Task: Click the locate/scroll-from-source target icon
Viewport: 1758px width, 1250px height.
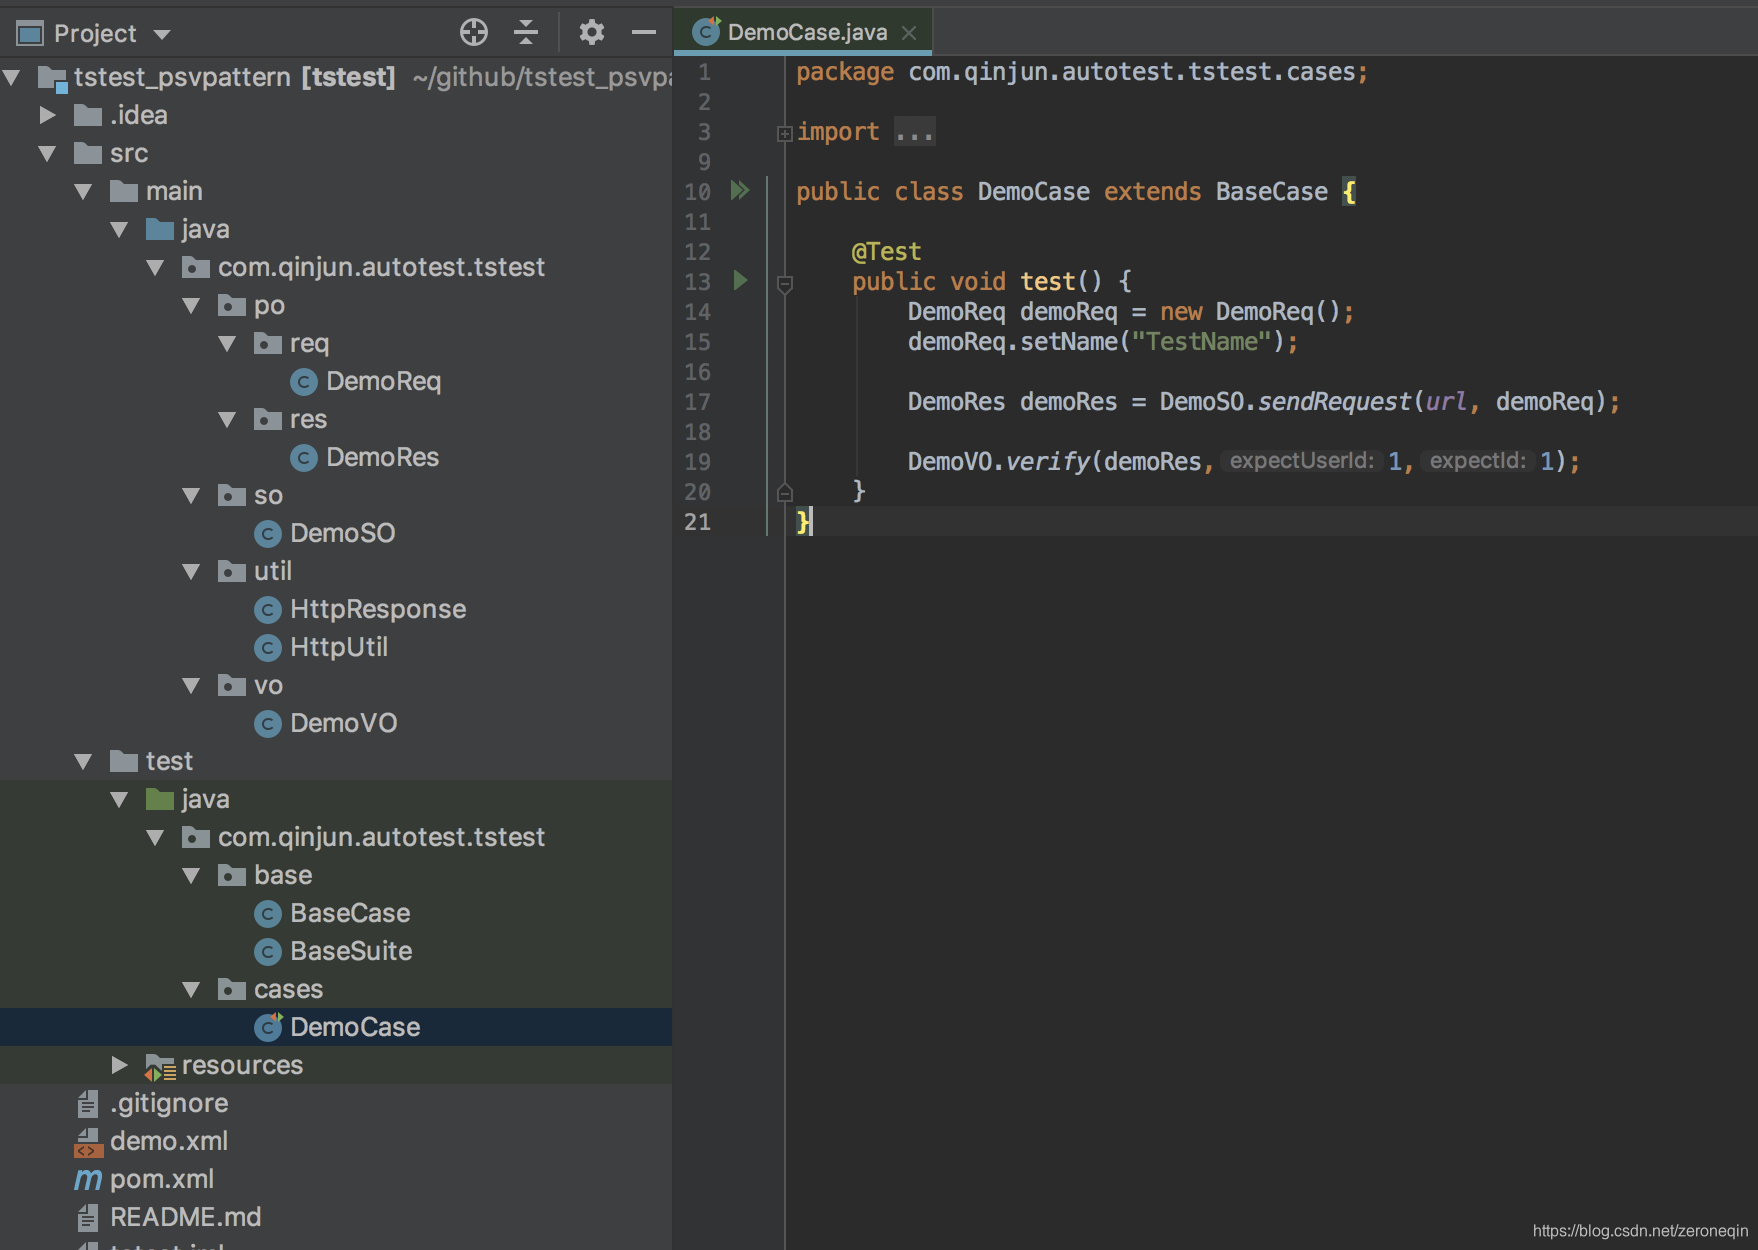Action: pos(474,33)
